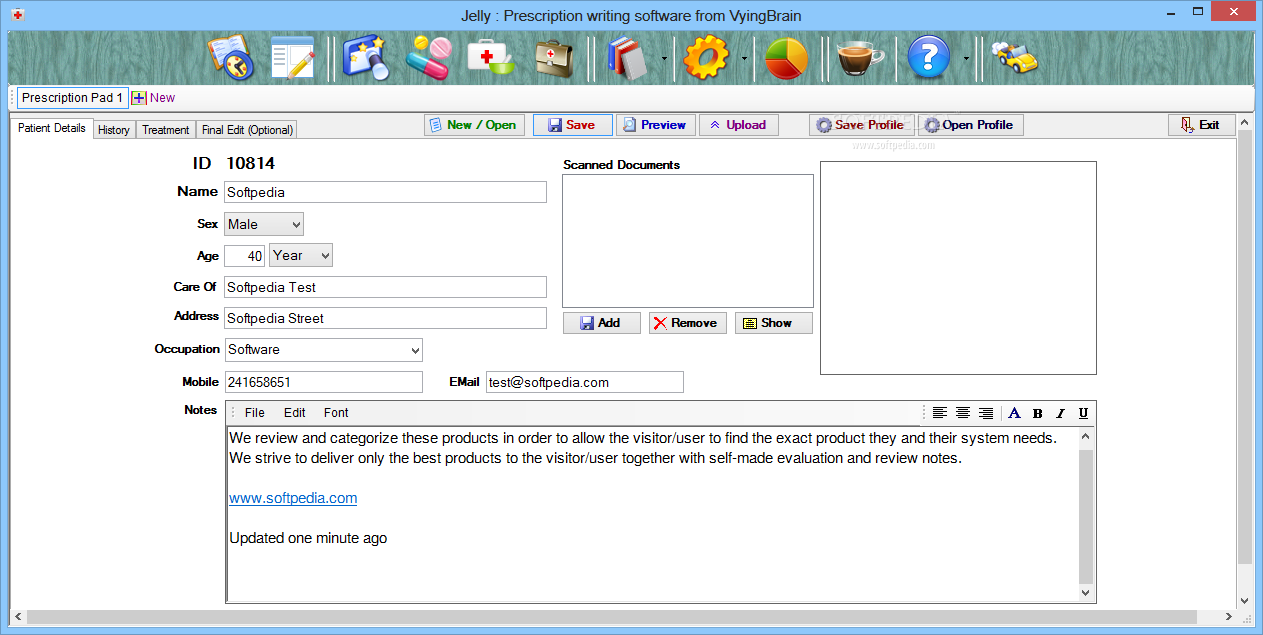Screen dimensions: 1263x635
Task: Click the EMail text field
Action: [x=585, y=382]
